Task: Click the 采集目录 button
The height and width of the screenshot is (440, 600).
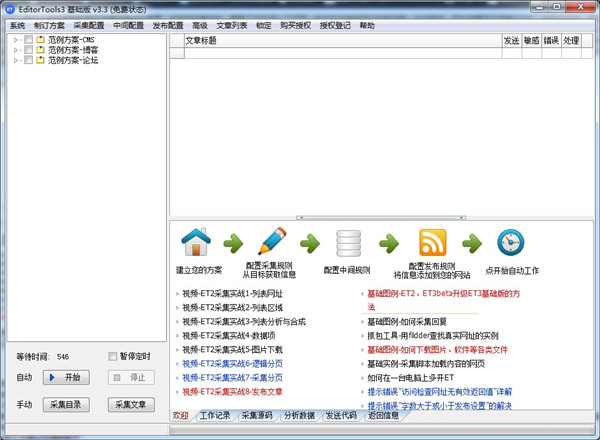Action: [66, 405]
